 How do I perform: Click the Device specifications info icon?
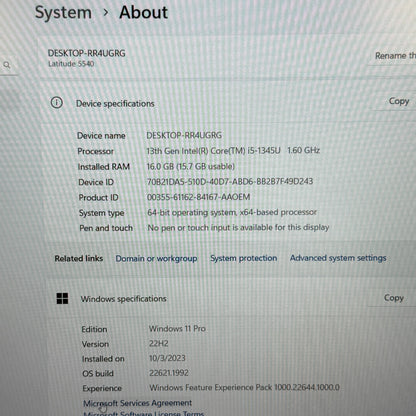pos(56,102)
